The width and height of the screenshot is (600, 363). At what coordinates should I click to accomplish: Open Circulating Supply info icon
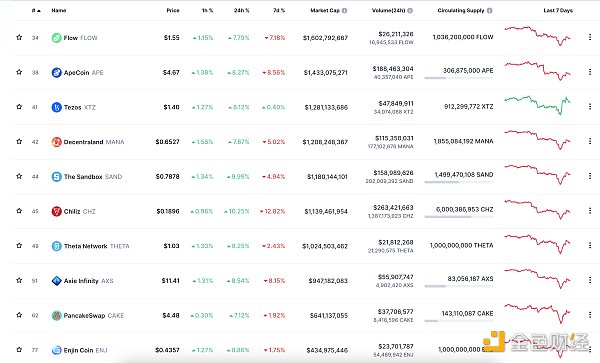(489, 11)
